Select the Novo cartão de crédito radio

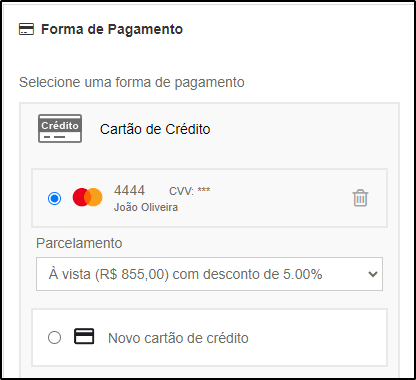point(54,337)
